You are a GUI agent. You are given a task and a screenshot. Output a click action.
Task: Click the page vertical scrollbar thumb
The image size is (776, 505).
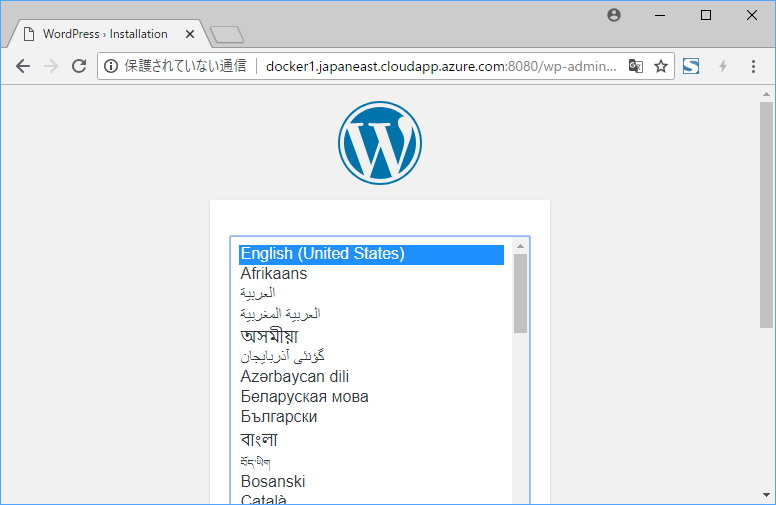pyautogui.click(x=766, y=215)
